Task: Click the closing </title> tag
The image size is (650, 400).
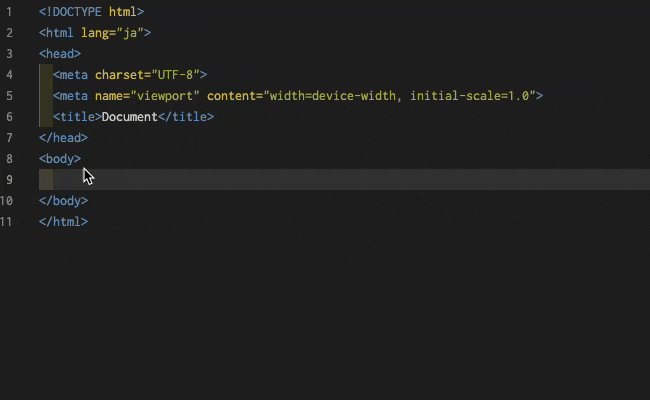Action: (x=186, y=117)
